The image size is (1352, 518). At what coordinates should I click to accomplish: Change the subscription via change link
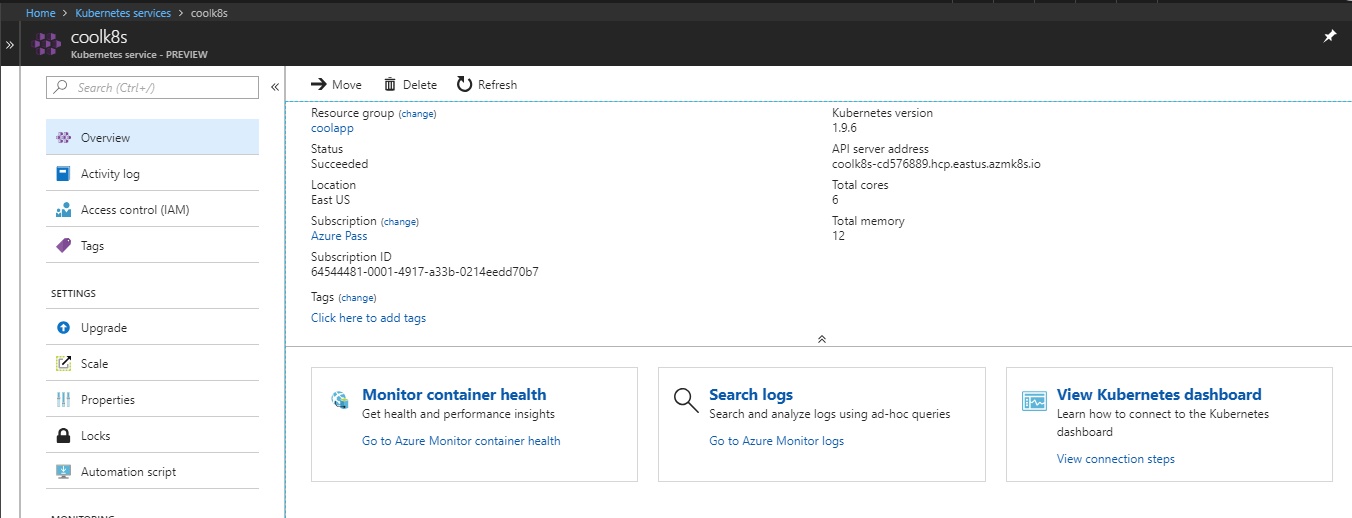tap(400, 222)
